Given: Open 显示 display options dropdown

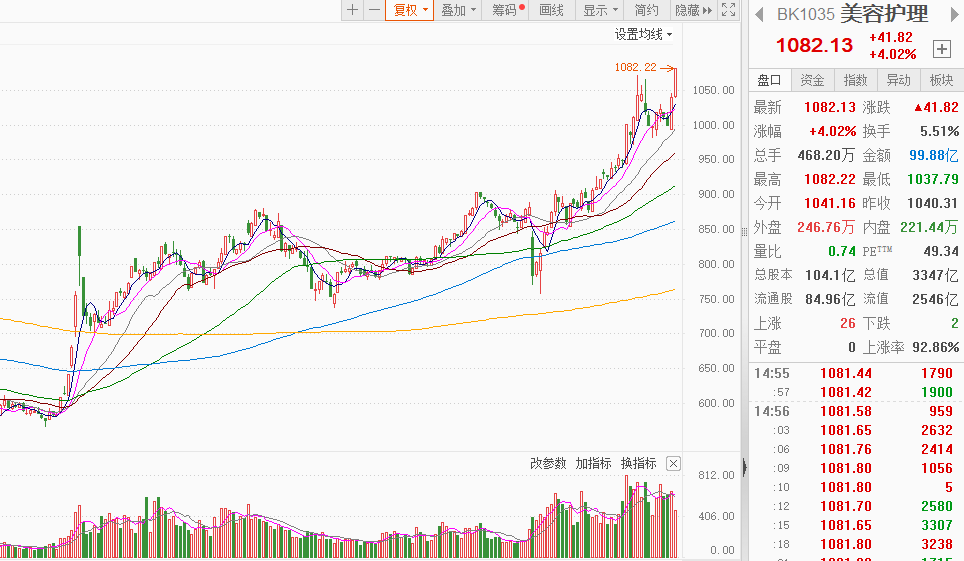Looking at the screenshot, I should [x=600, y=10].
